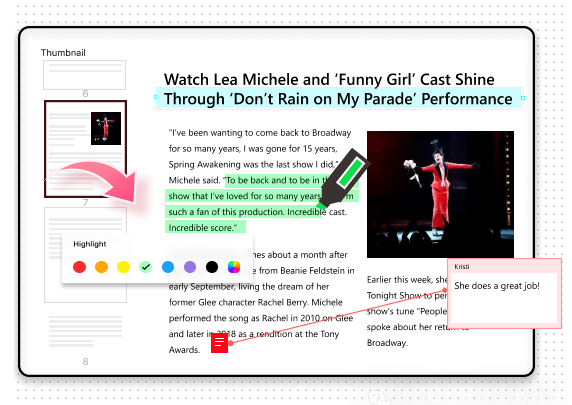Click the performer stage photo in article
This screenshot has width=572, height=405.
click(x=440, y=194)
